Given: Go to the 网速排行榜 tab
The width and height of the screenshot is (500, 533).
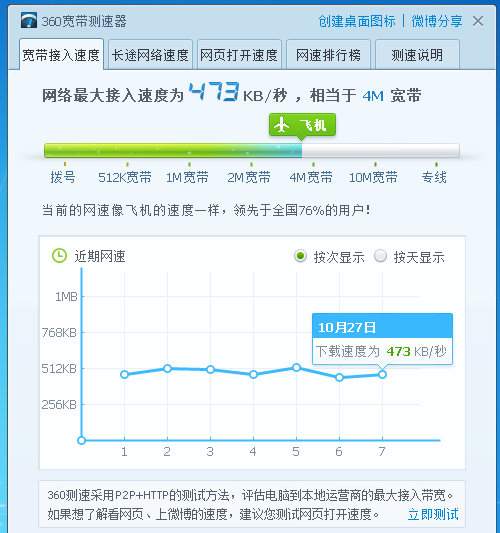Looking at the screenshot, I should coord(328,55).
